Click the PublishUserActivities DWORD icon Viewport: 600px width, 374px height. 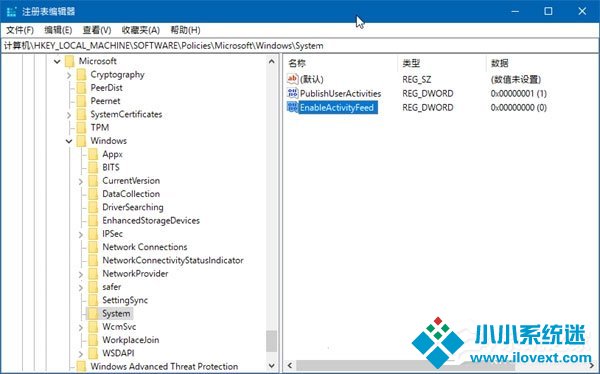pos(292,93)
